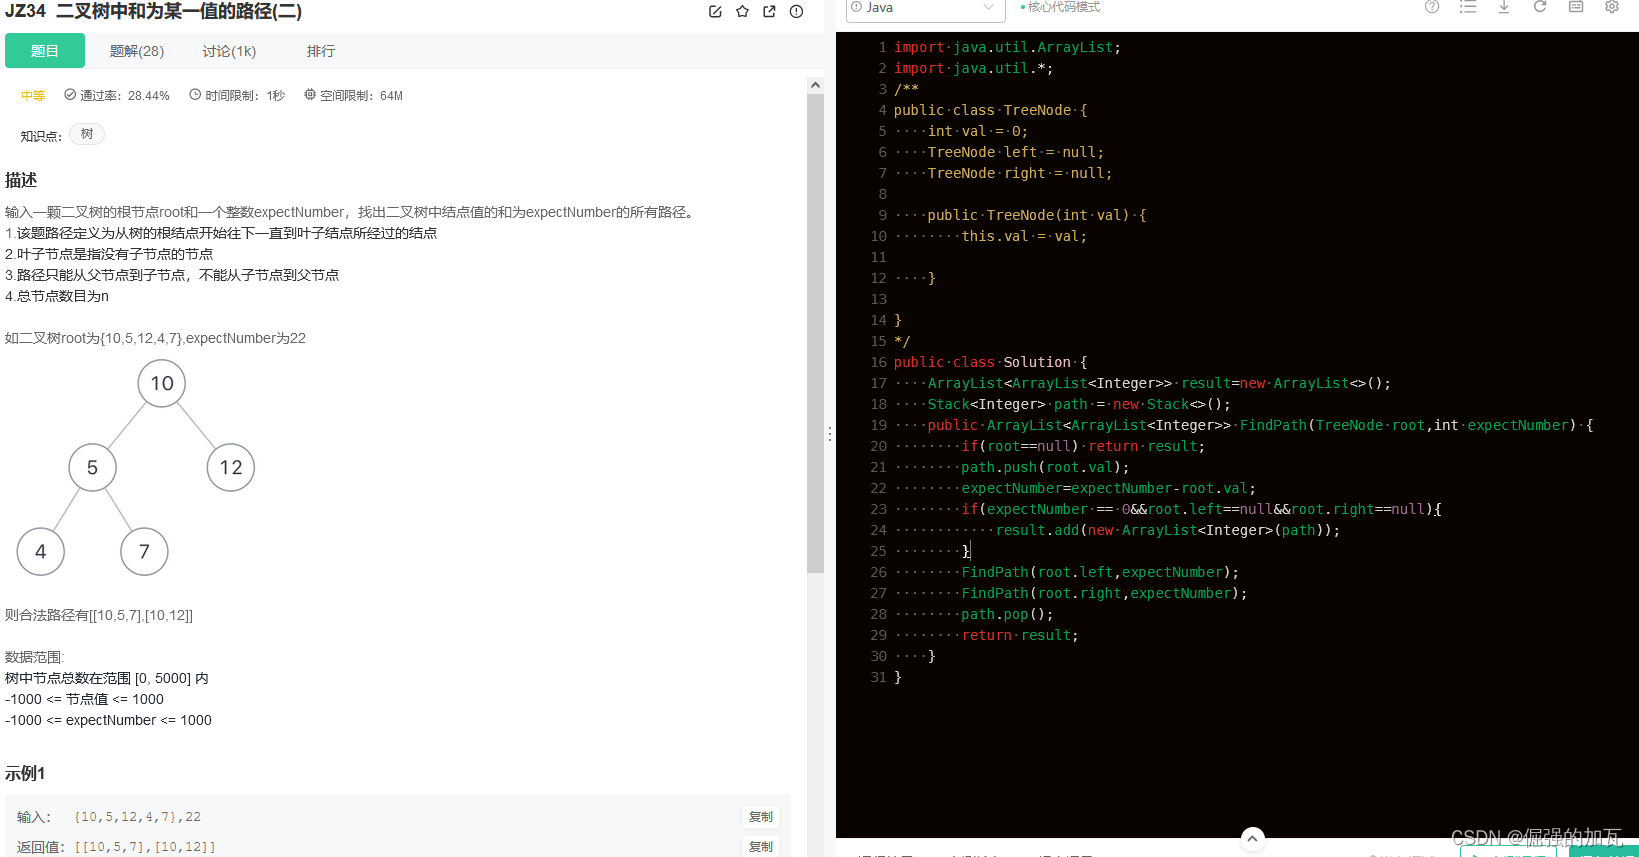Switch to the 题解(28) tab
Viewport: 1639px width, 857px height.
click(137, 51)
